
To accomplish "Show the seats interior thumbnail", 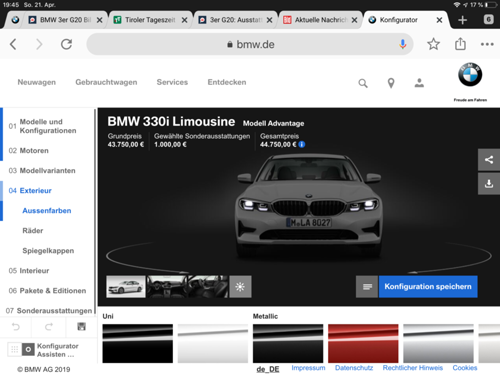I will pos(208,286).
